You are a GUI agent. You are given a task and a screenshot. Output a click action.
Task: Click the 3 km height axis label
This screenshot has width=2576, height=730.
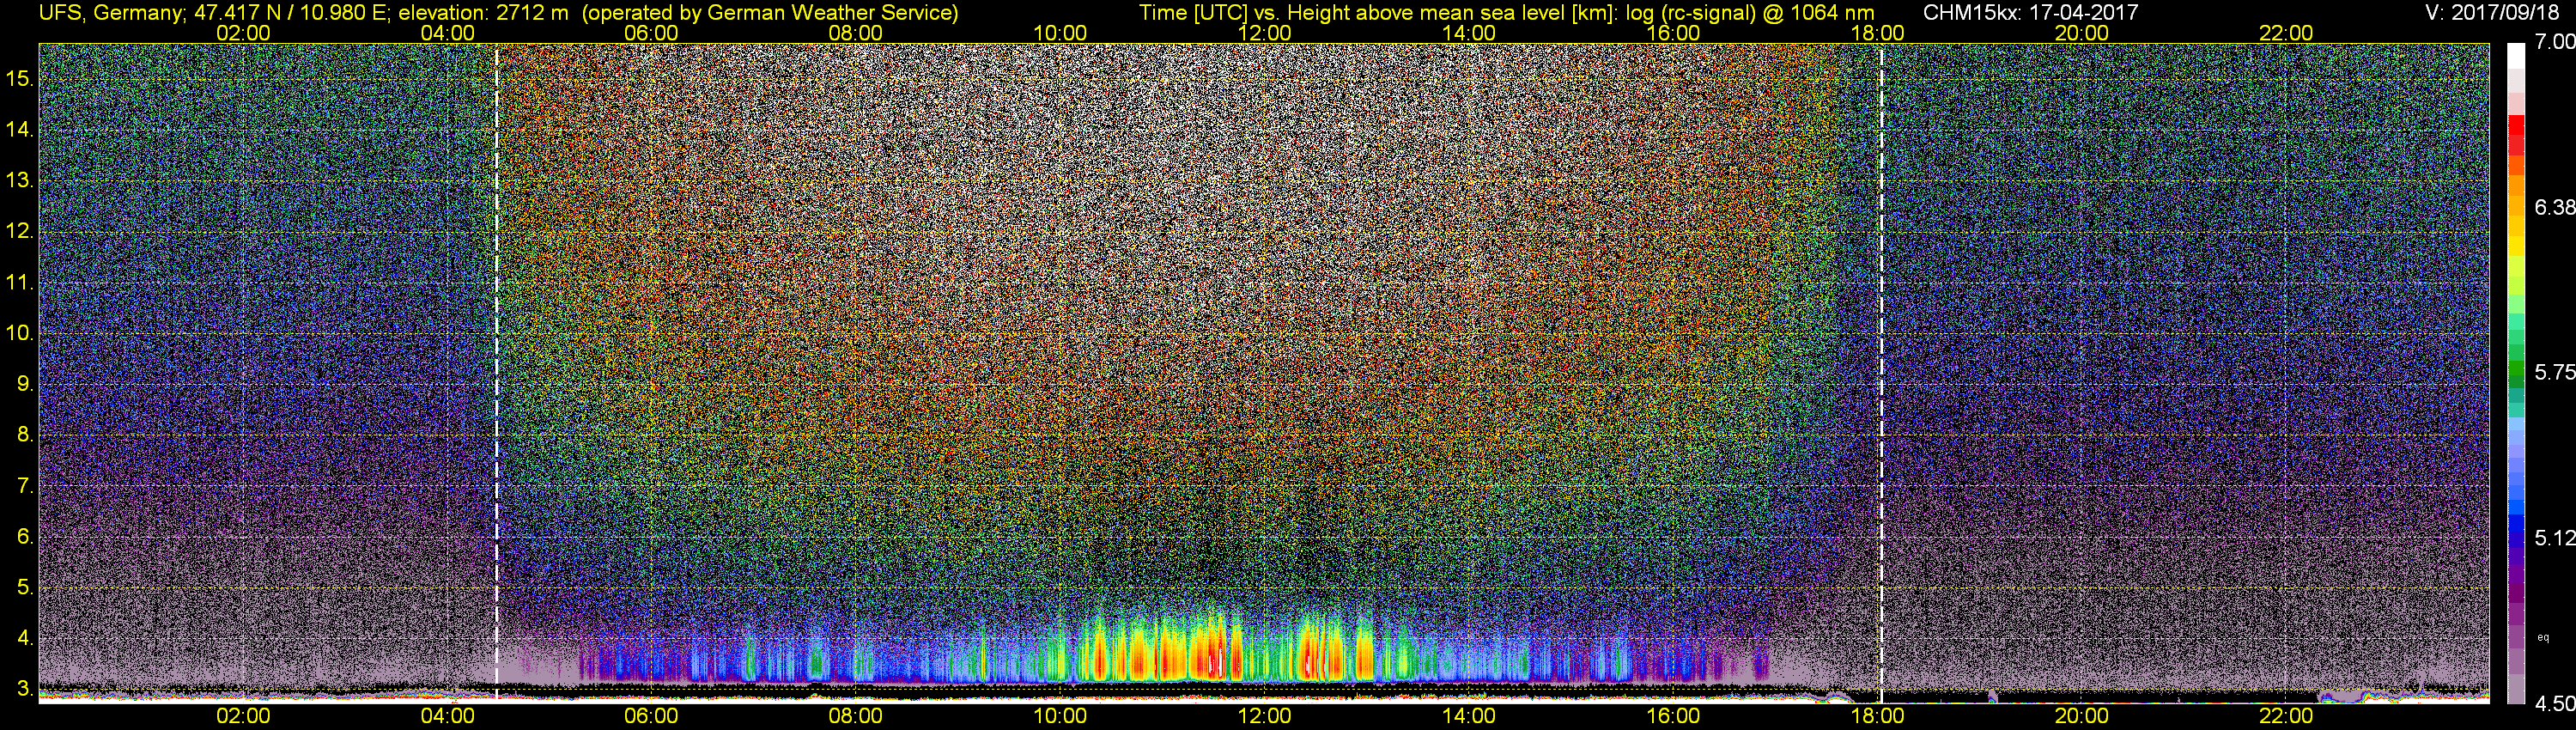(x=23, y=689)
